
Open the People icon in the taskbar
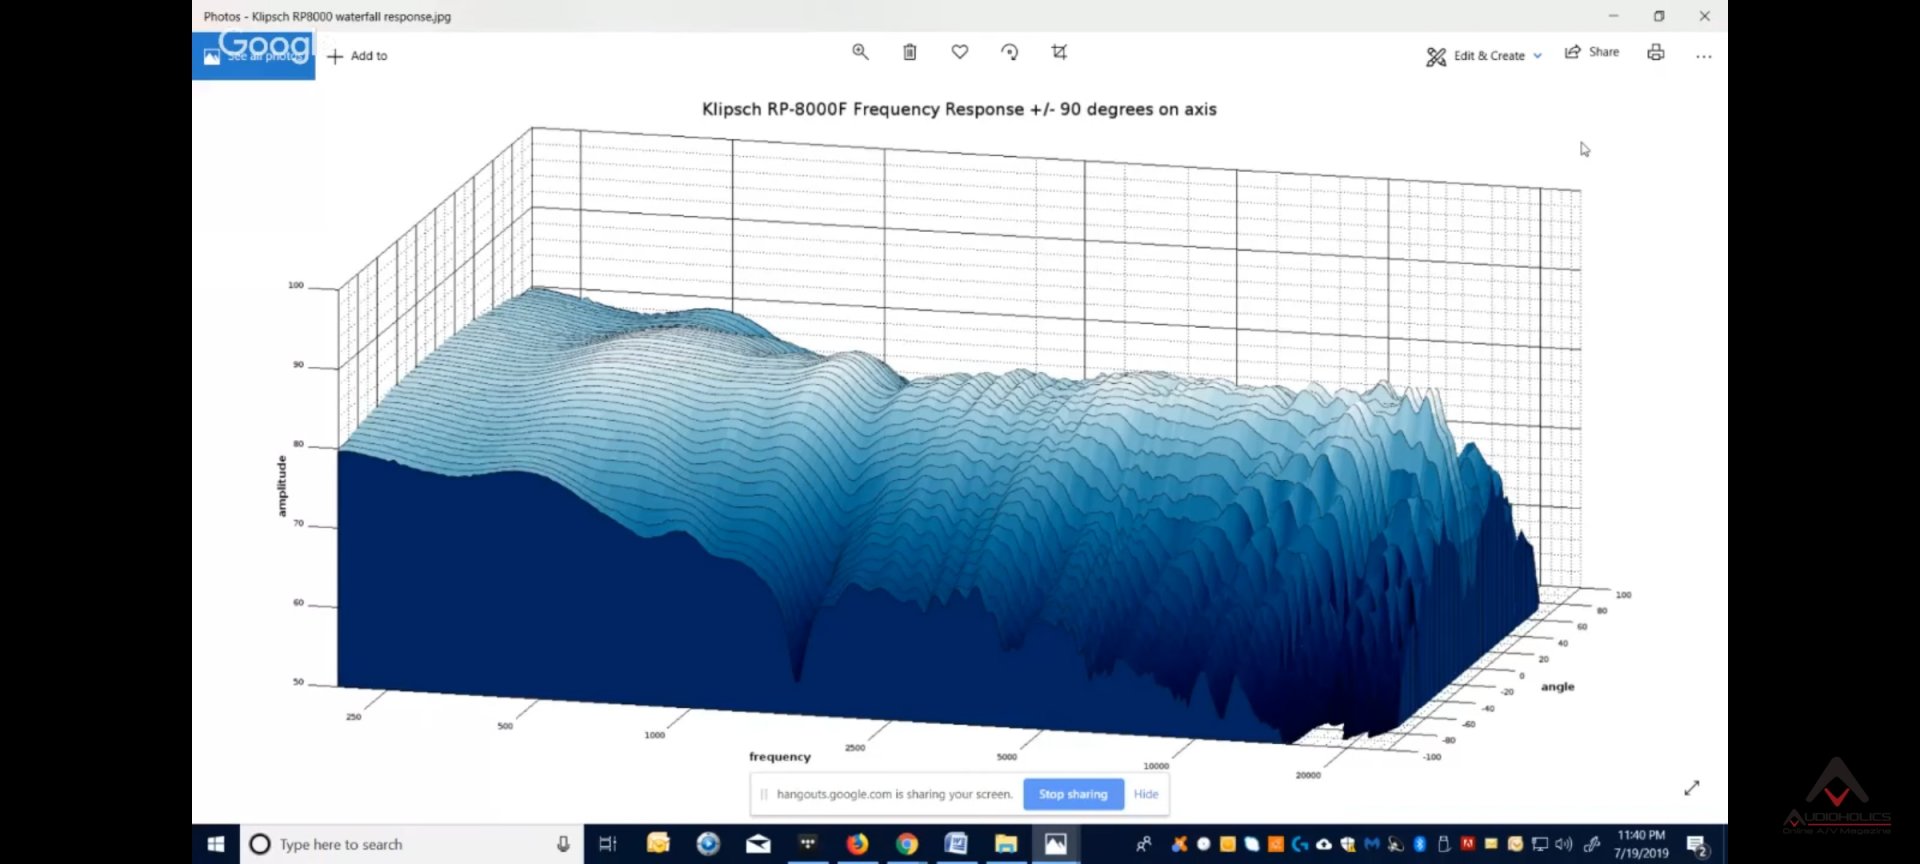pyautogui.click(x=1144, y=844)
